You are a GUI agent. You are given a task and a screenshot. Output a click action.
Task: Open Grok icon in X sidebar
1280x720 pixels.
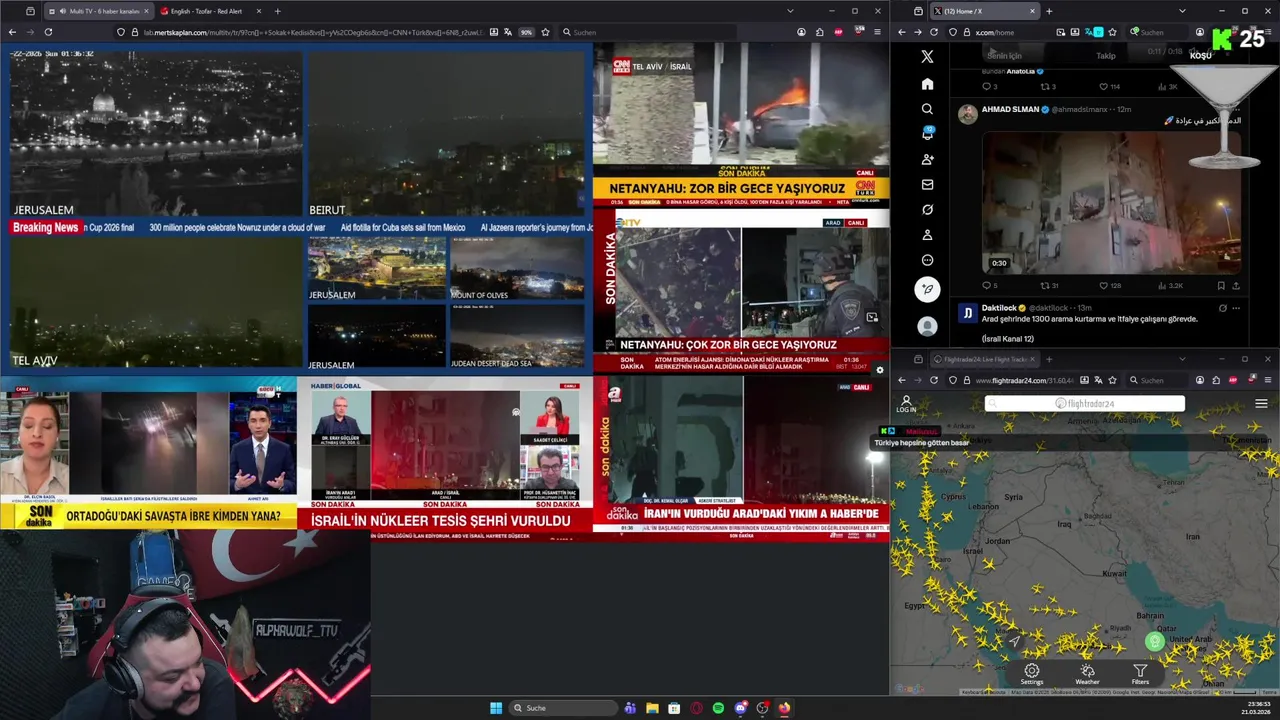pyautogui.click(x=927, y=210)
